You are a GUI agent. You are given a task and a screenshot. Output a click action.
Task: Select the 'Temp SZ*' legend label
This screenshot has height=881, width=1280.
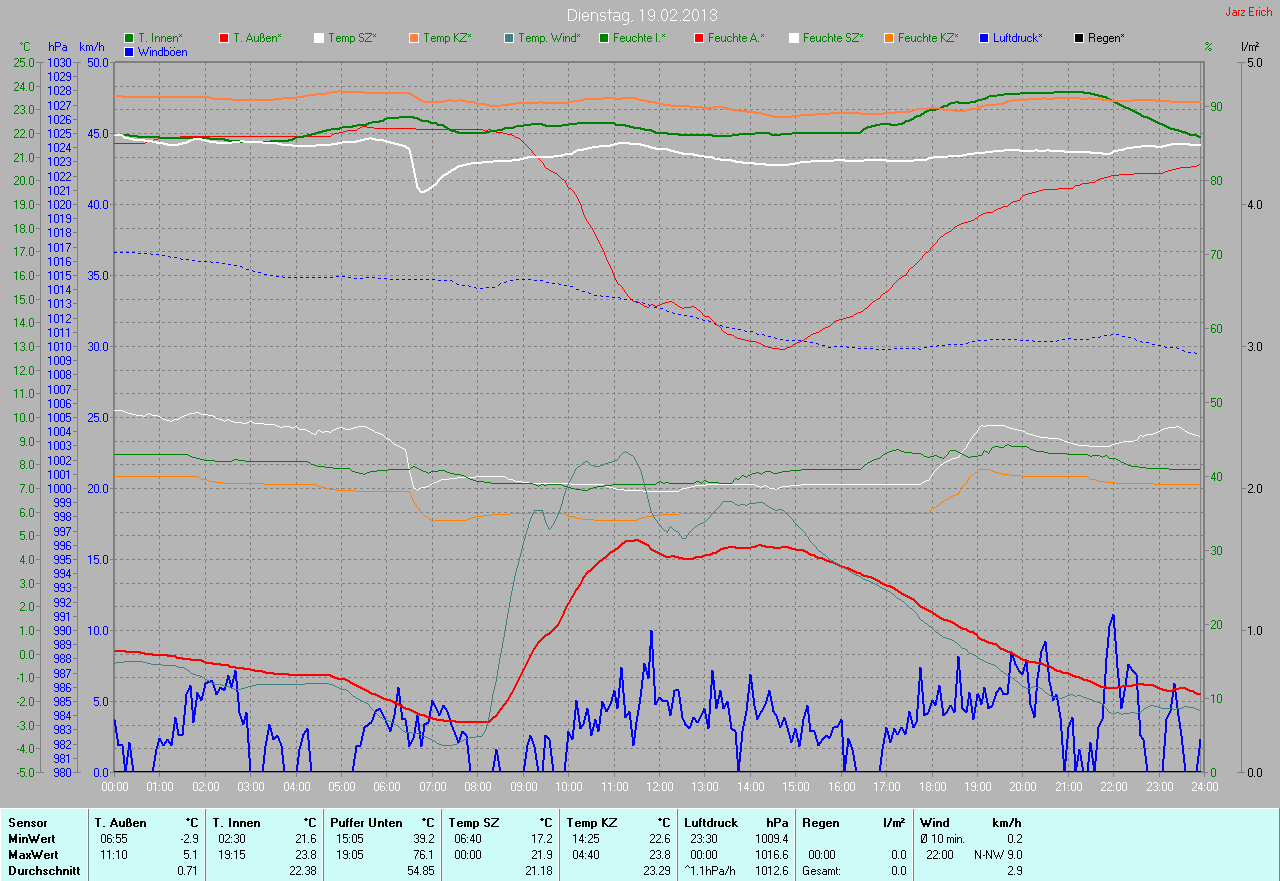tap(352, 38)
